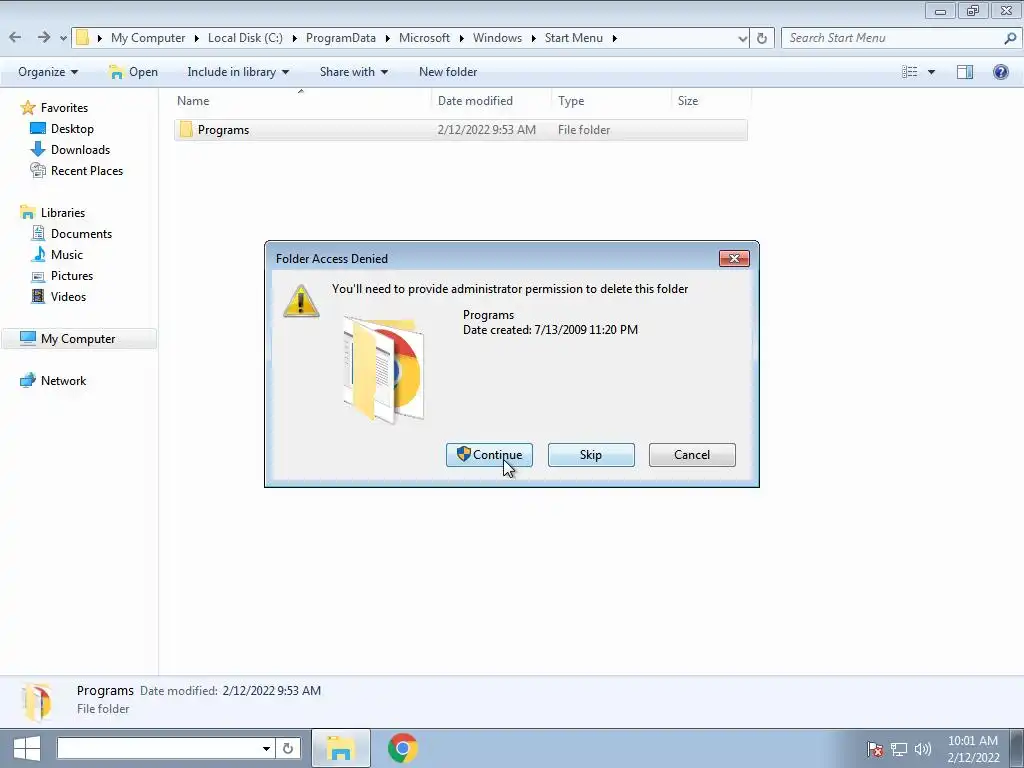
Task: Open taskbar address dropdown arrow
Action: (266, 748)
